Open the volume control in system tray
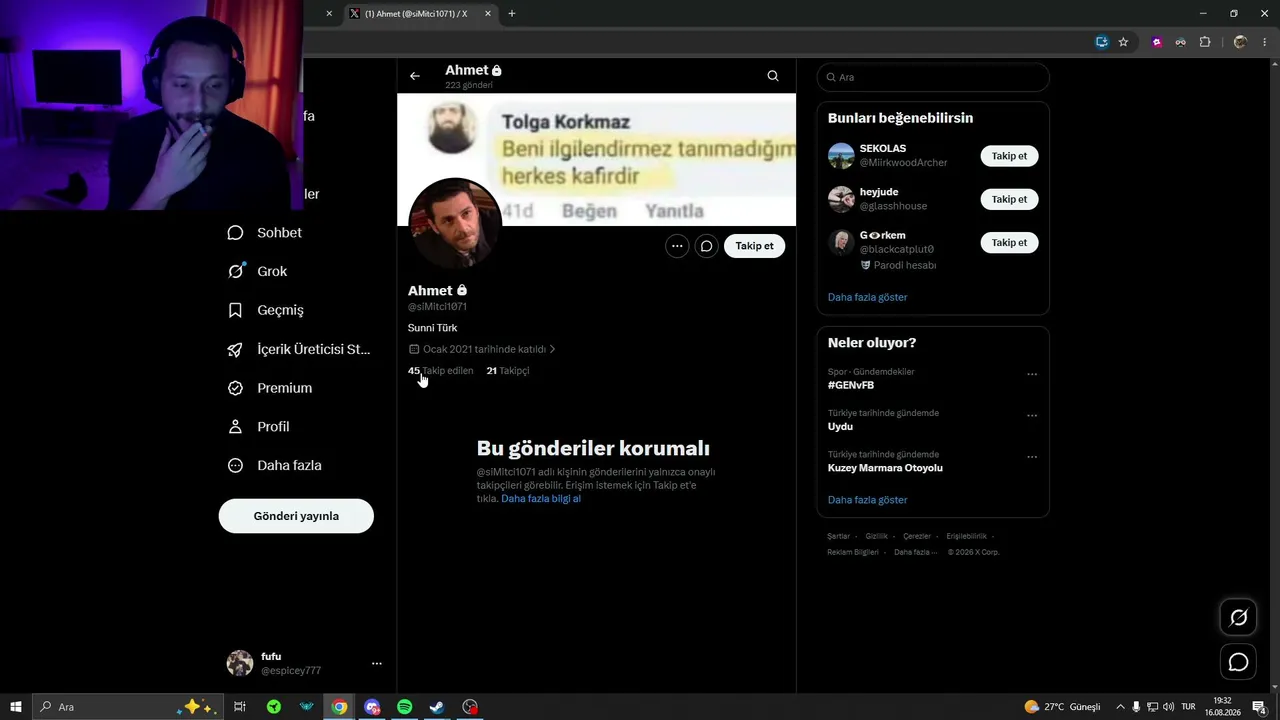The image size is (1280, 720). coord(1168,707)
